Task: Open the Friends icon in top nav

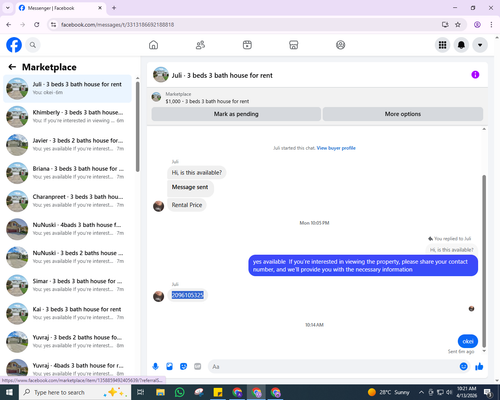Action: click(x=200, y=45)
